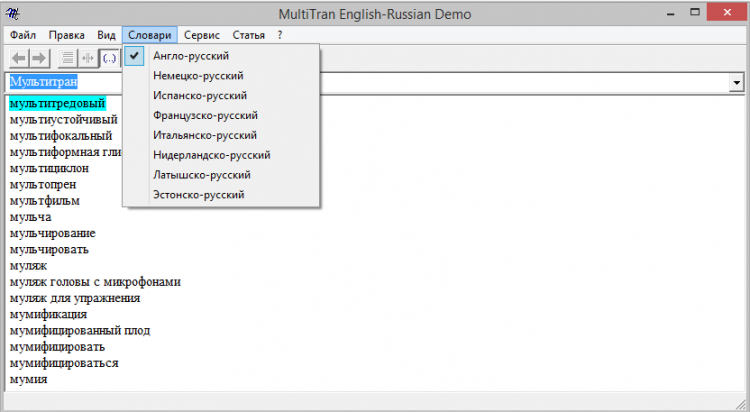
Task: Open the Сервис menu
Action: point(202,35)
